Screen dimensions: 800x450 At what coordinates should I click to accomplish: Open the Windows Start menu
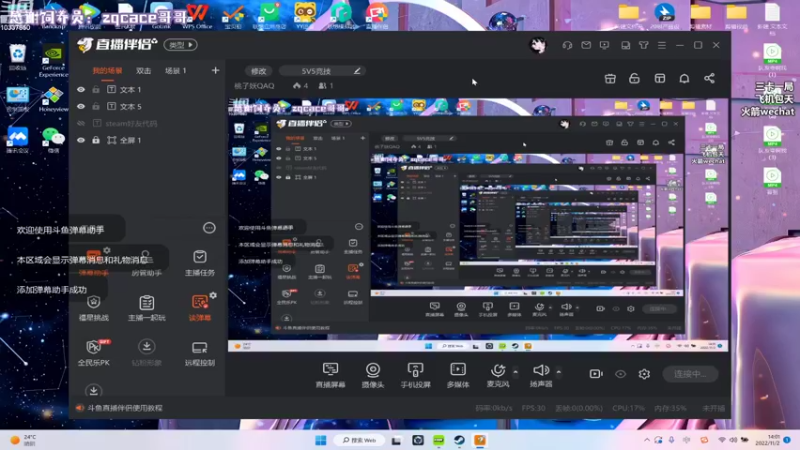pyautogui.click(x=320, y=440)
